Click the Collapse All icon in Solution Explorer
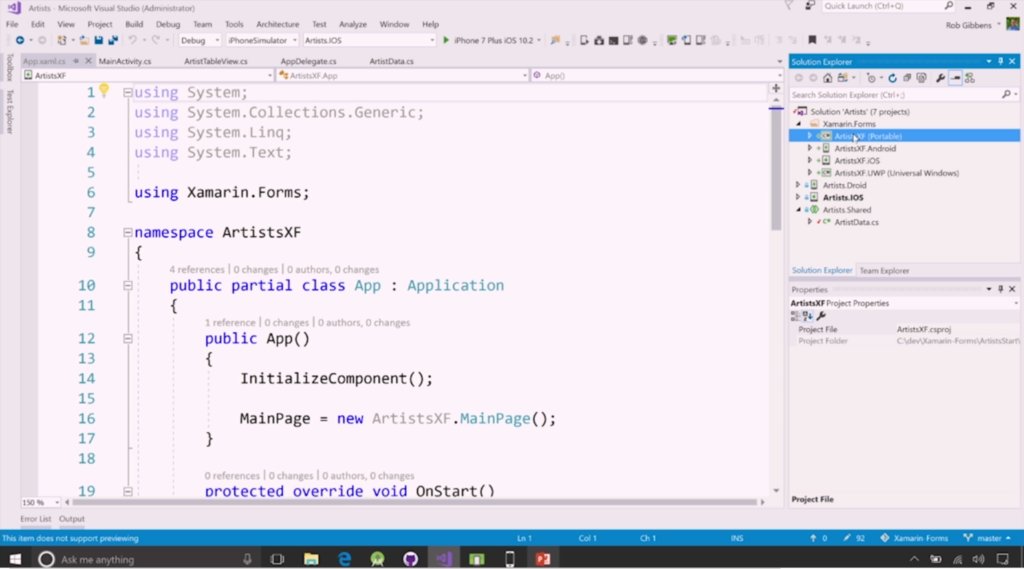The width and height of the screenshot is (1024, 569). point(906,78)
